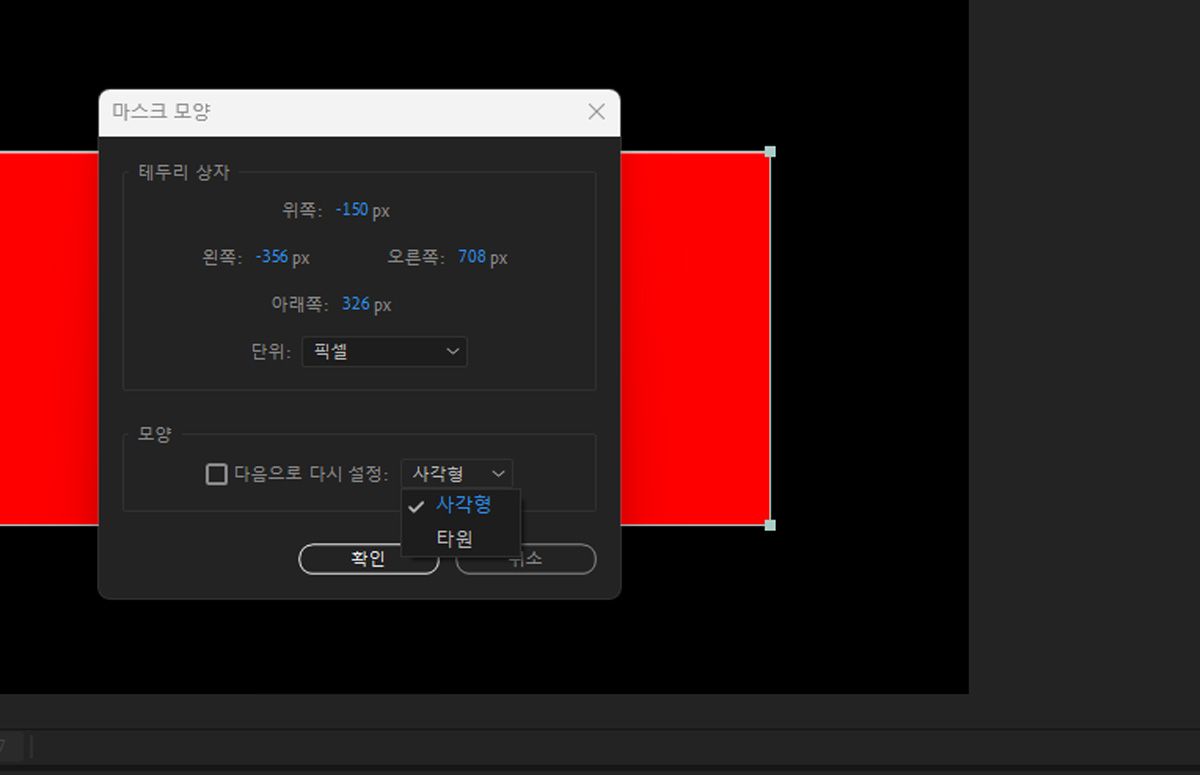
Task: Open the shape reset dropdown showing 사각형
Action: (x=457, y=473)
